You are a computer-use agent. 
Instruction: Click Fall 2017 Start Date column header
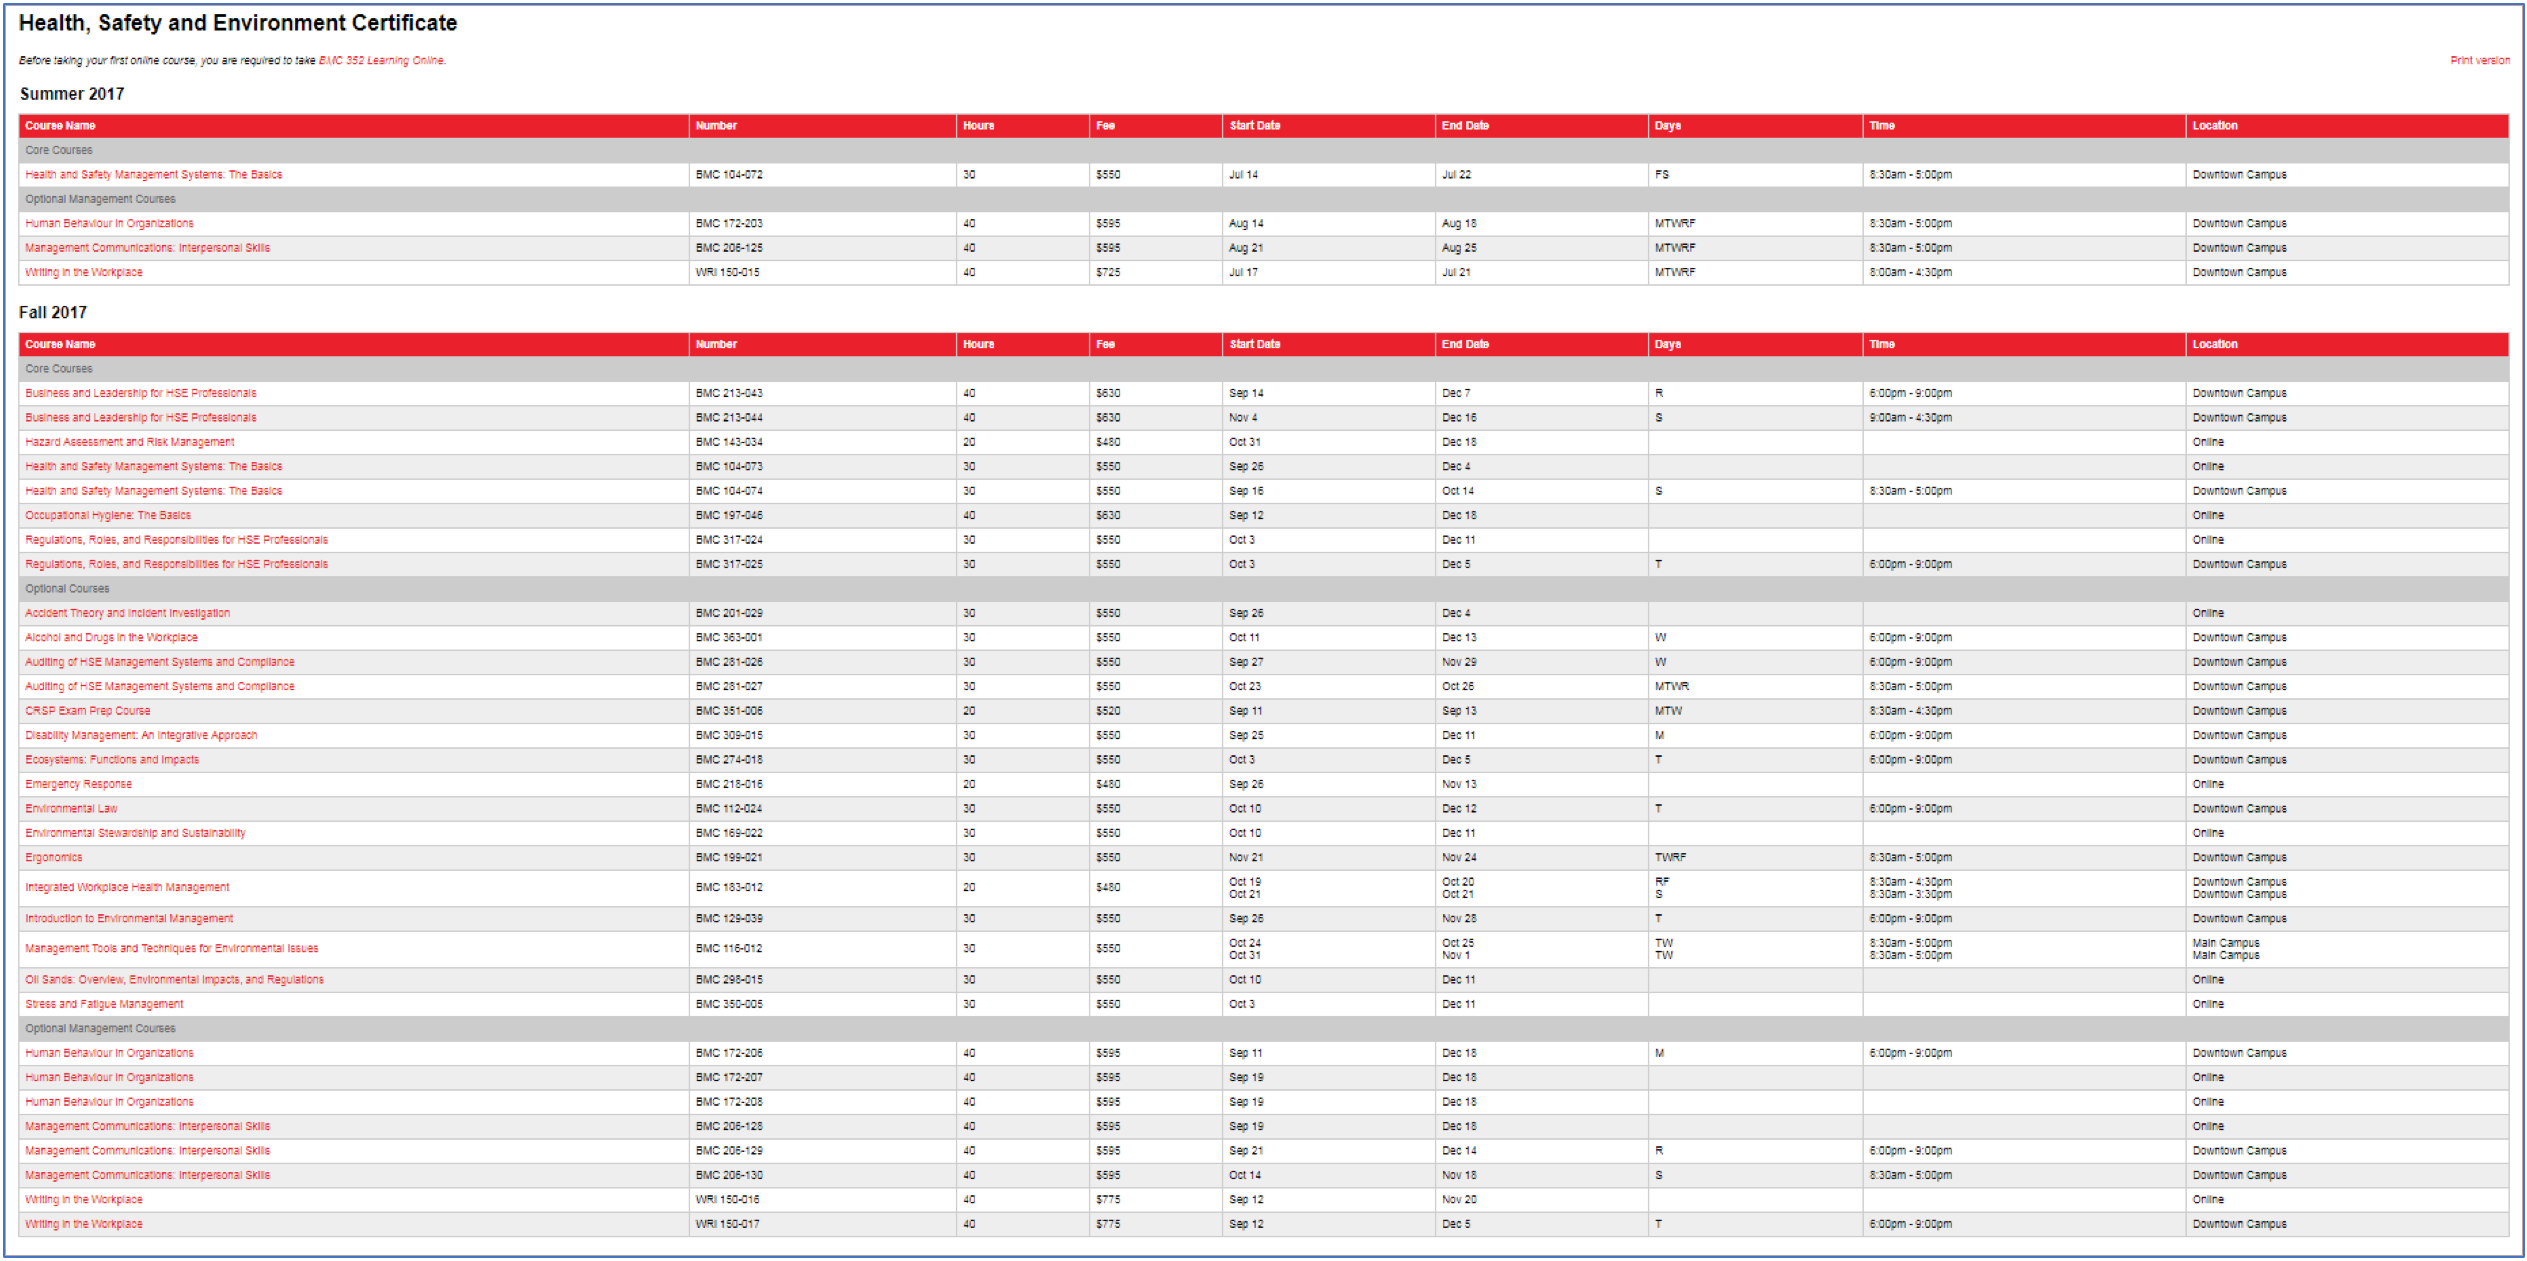(x=1254, y=345)
